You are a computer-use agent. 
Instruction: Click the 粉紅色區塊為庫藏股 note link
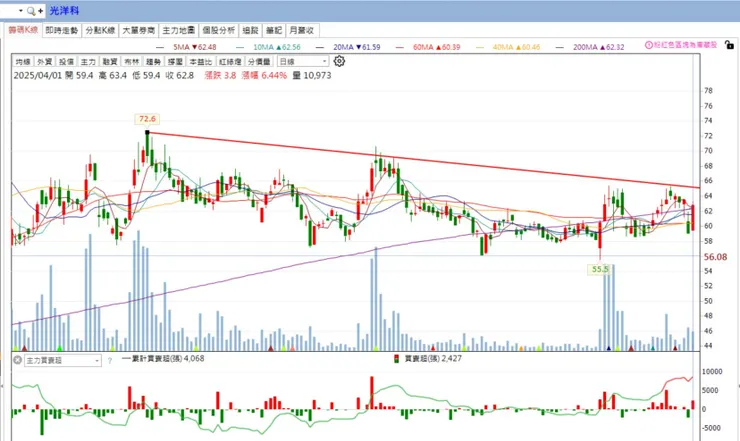click(685, 45)
